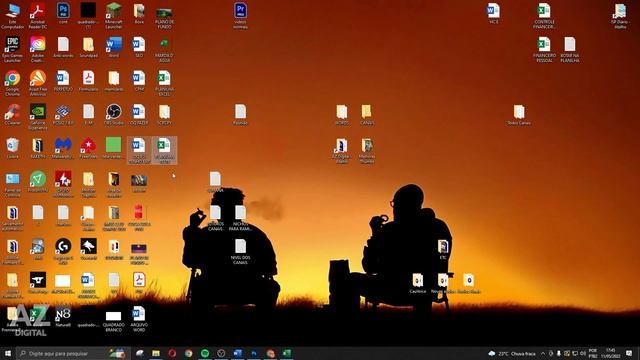640x360 pixels.
Task: Open the taskbar clock and calendar
Action: 611,353
